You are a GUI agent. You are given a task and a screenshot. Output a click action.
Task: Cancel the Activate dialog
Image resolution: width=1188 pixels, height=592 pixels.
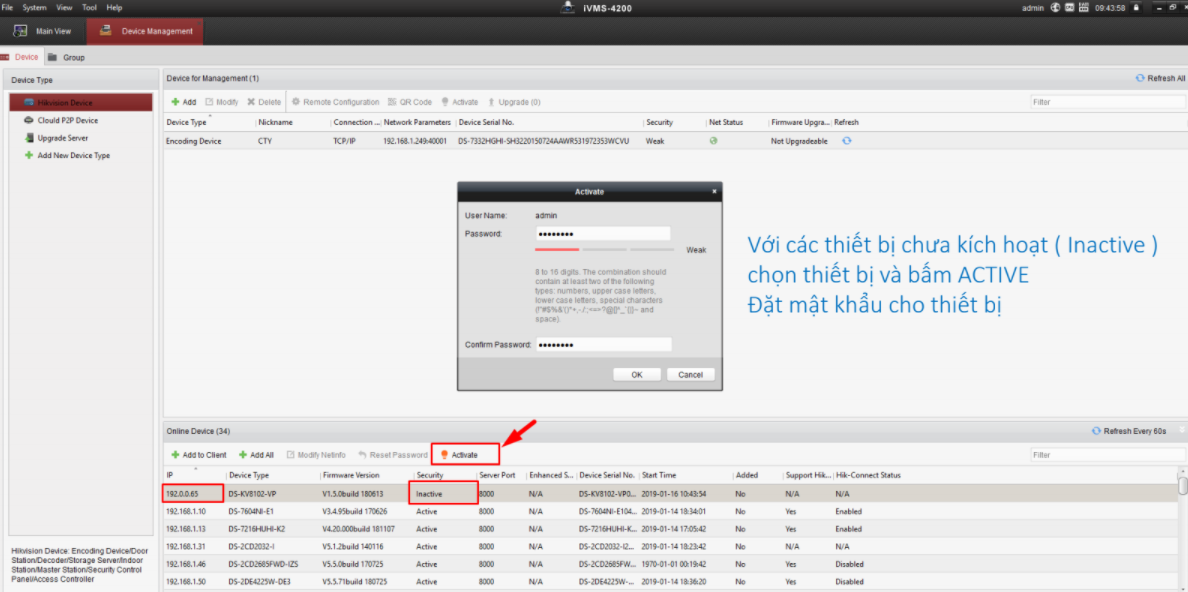(x=690, y=373)
